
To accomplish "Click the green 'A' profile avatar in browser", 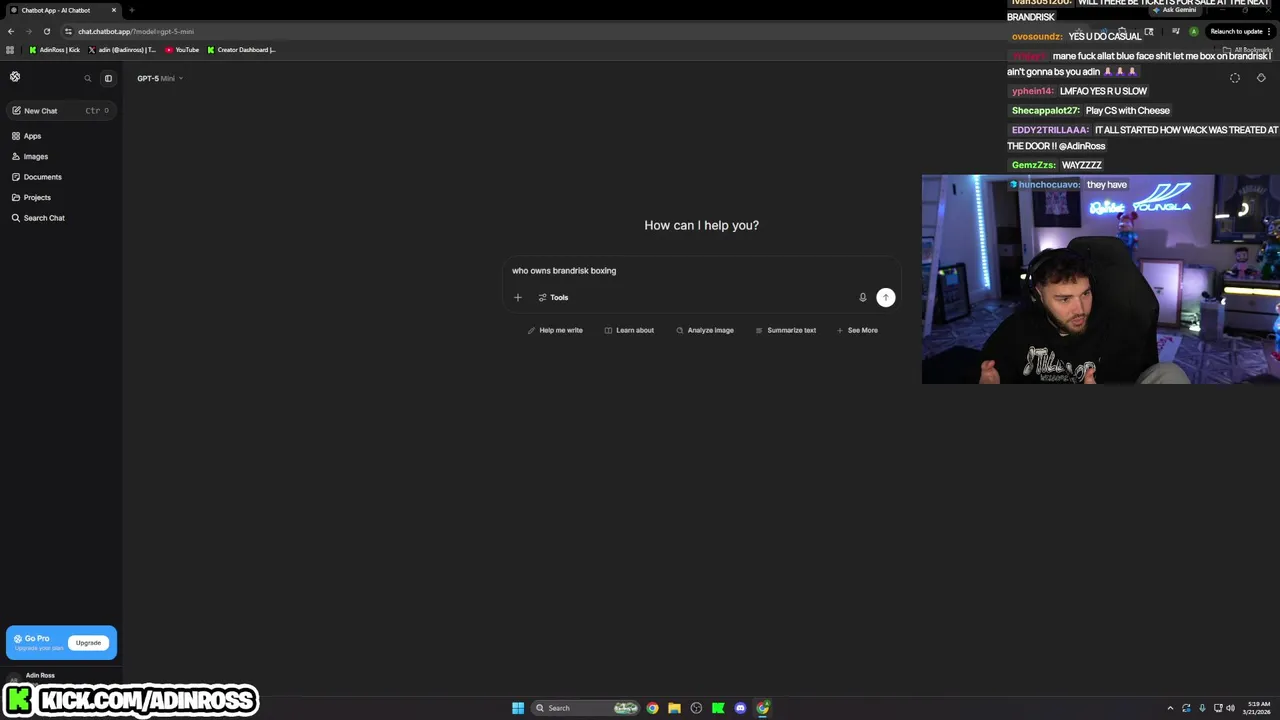I will 1193,31.
